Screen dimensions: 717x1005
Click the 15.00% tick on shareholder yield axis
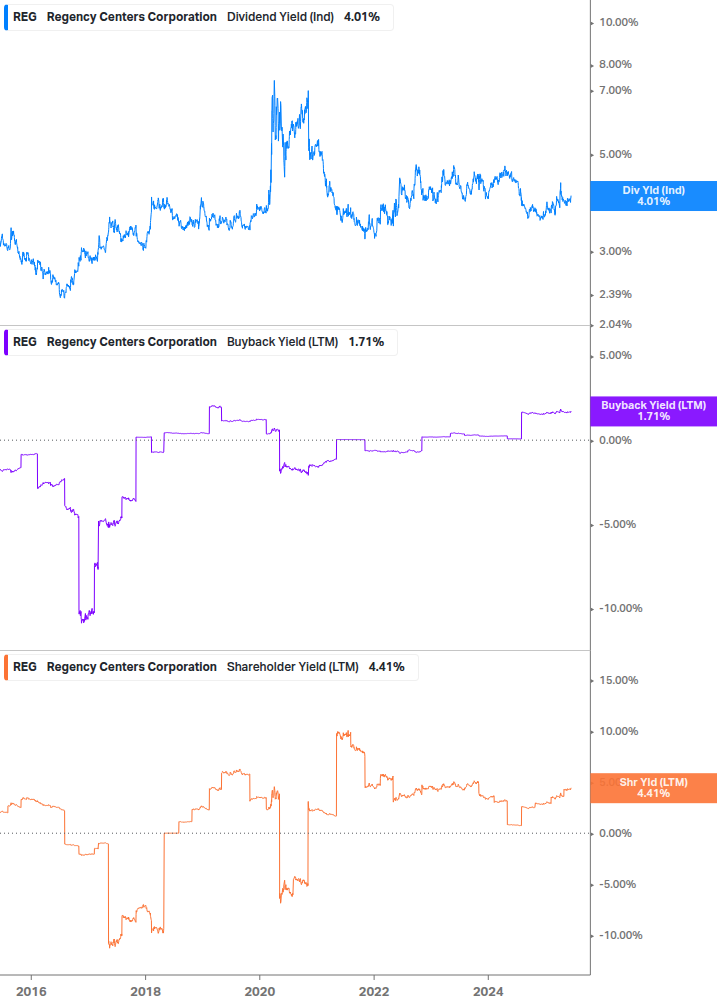coord(618,681)
